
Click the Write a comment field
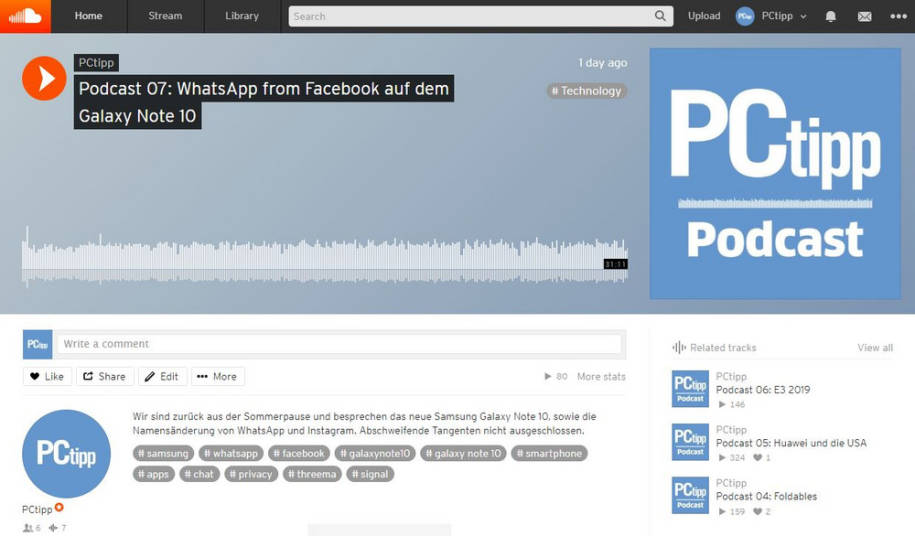point(339,344)
